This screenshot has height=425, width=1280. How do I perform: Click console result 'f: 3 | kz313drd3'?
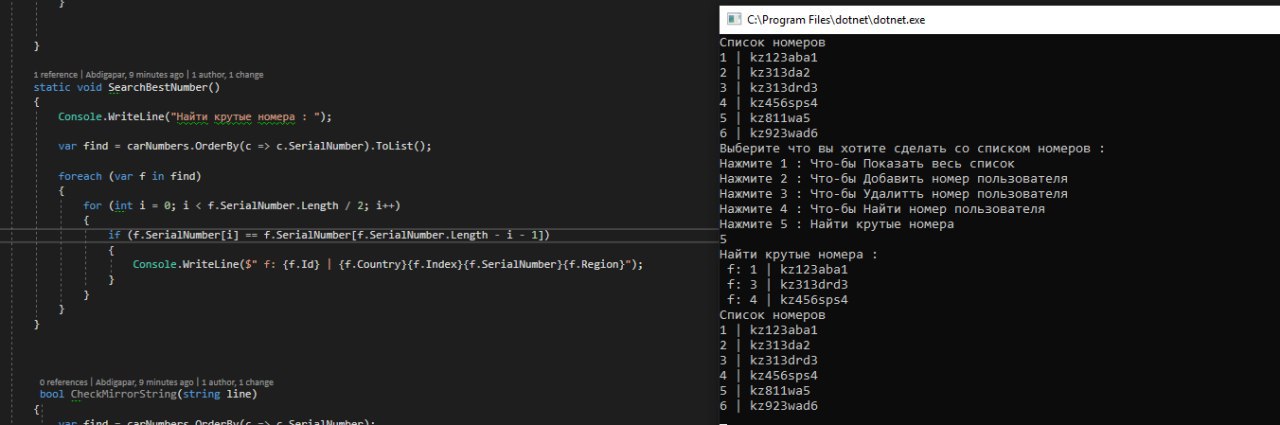(x=787, y=285)
